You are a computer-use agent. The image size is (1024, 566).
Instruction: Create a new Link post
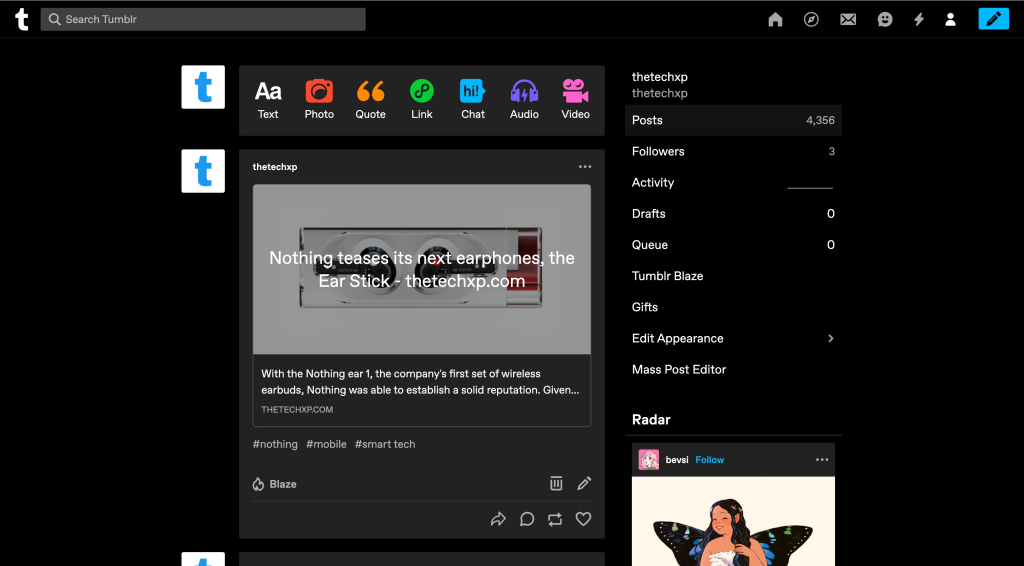pyautogui.click(x=422, y=100)
